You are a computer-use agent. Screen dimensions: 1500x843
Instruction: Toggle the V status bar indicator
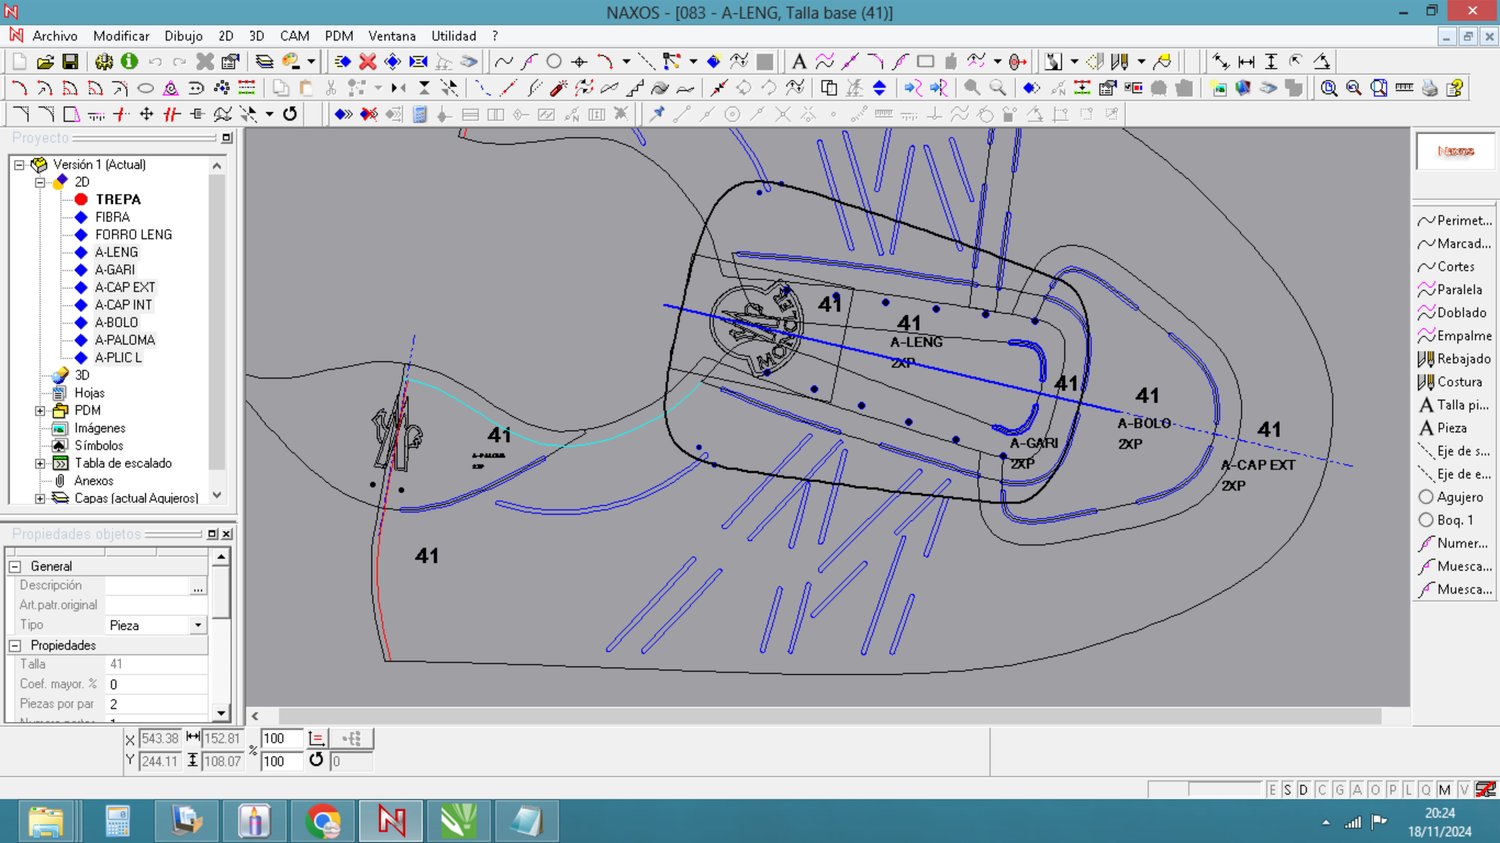[x=1463, y=790]
